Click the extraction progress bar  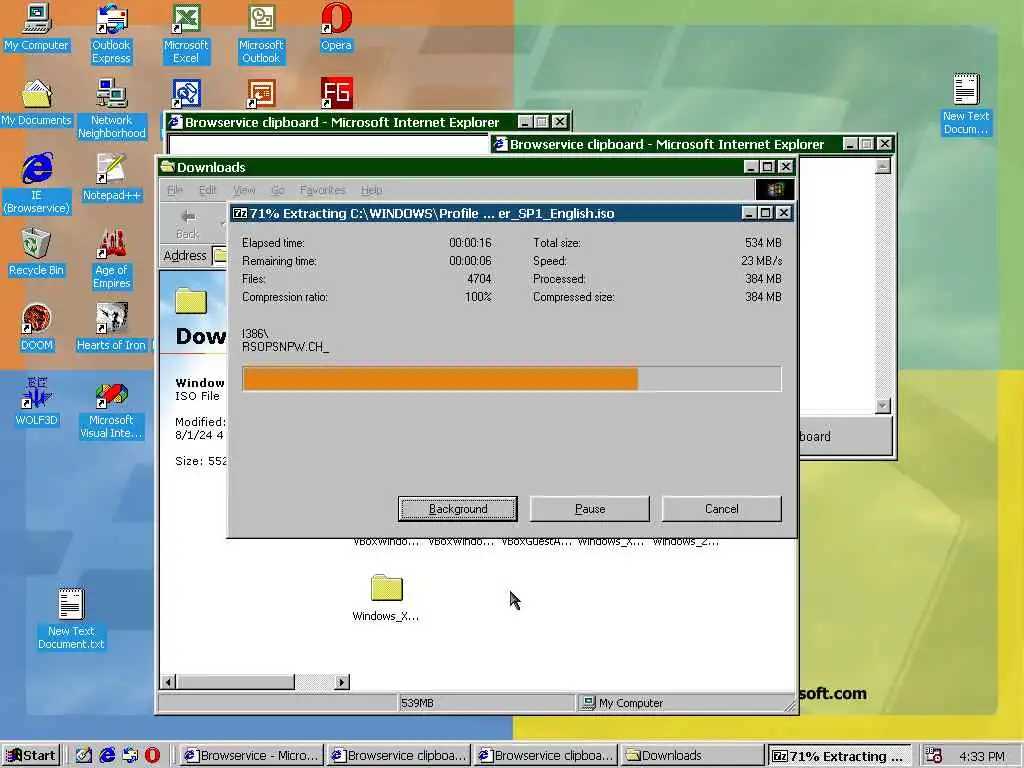click(x=511, y=379)
